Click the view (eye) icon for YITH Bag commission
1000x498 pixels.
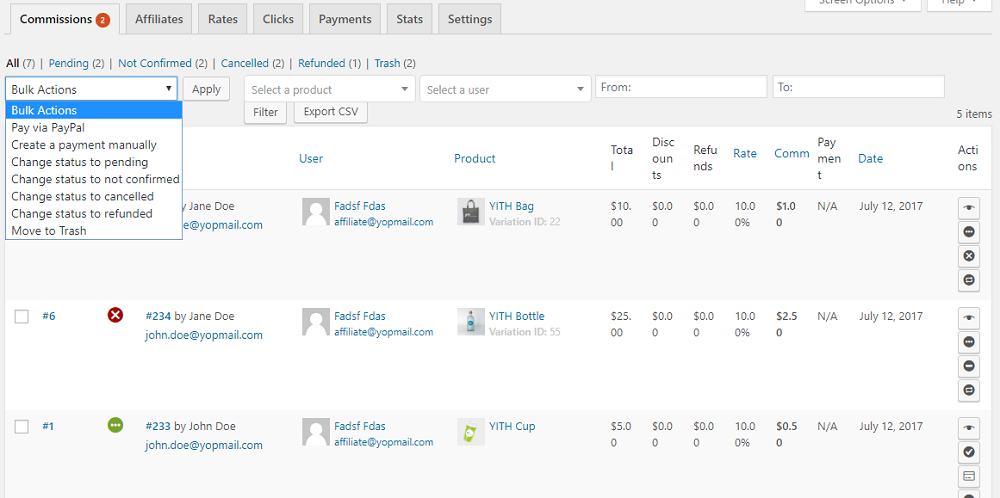tap(968, 208)
